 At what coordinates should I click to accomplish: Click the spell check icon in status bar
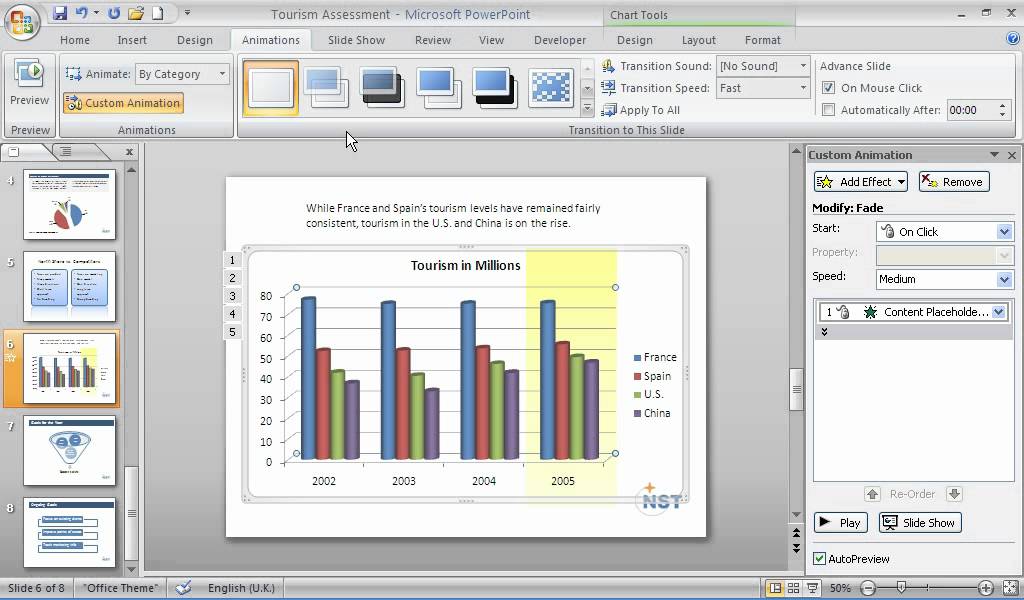point(184,588)
